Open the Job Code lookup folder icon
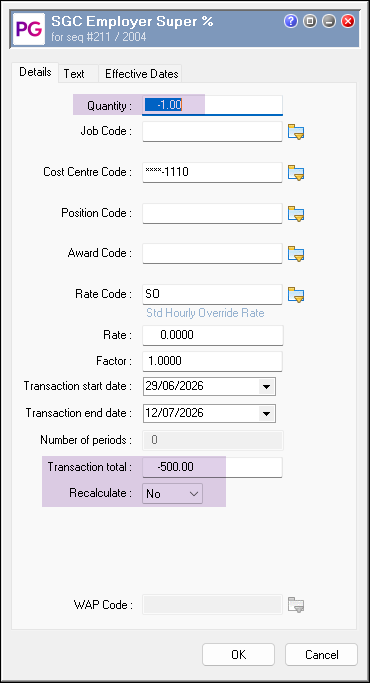370x683 pixels. pos(296,132)
